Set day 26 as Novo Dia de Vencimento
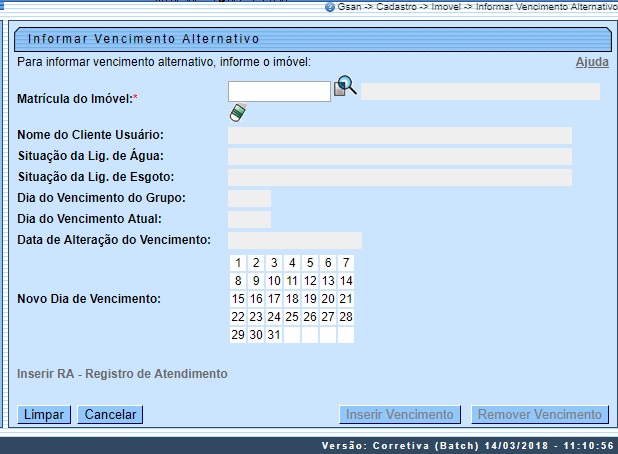The width and height of the screenshot is (618, 454). click(310, 317)
